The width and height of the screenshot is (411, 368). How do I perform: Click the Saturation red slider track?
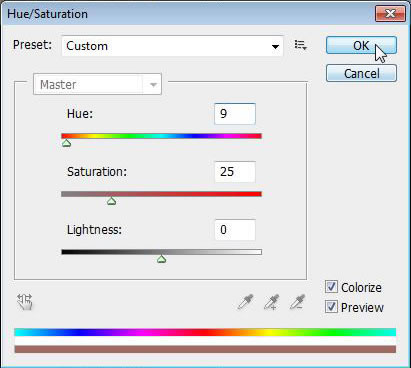coord(161,194)
